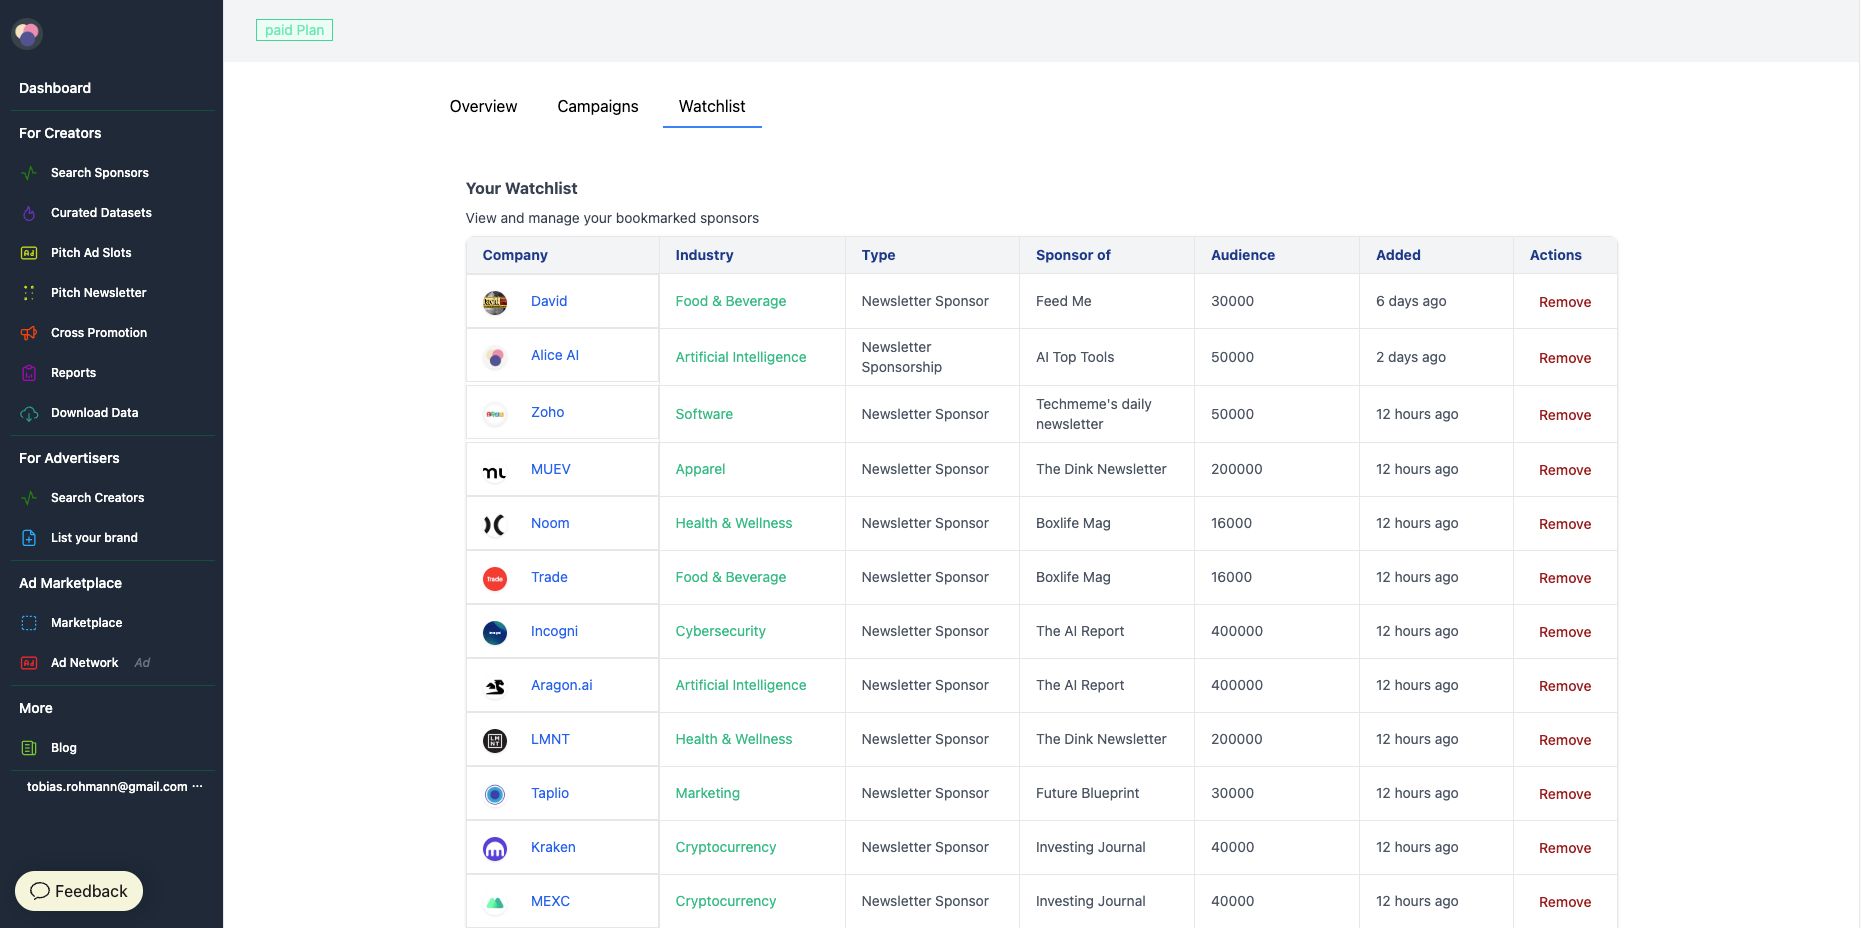Click the Pitch Ad Slots icon
The height and width of the screenshot is (928, 1861).
(29, 253)
